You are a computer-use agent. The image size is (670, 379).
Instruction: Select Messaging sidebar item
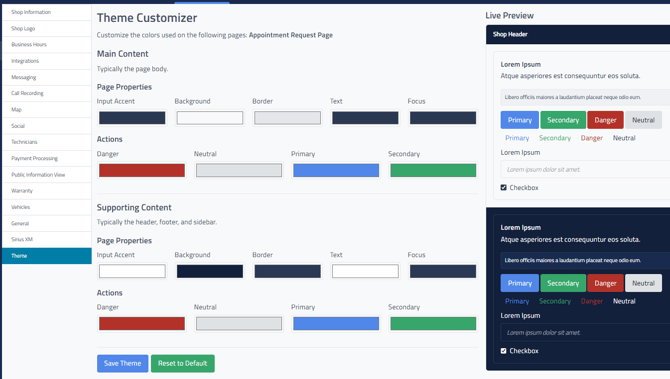(46, 77)
